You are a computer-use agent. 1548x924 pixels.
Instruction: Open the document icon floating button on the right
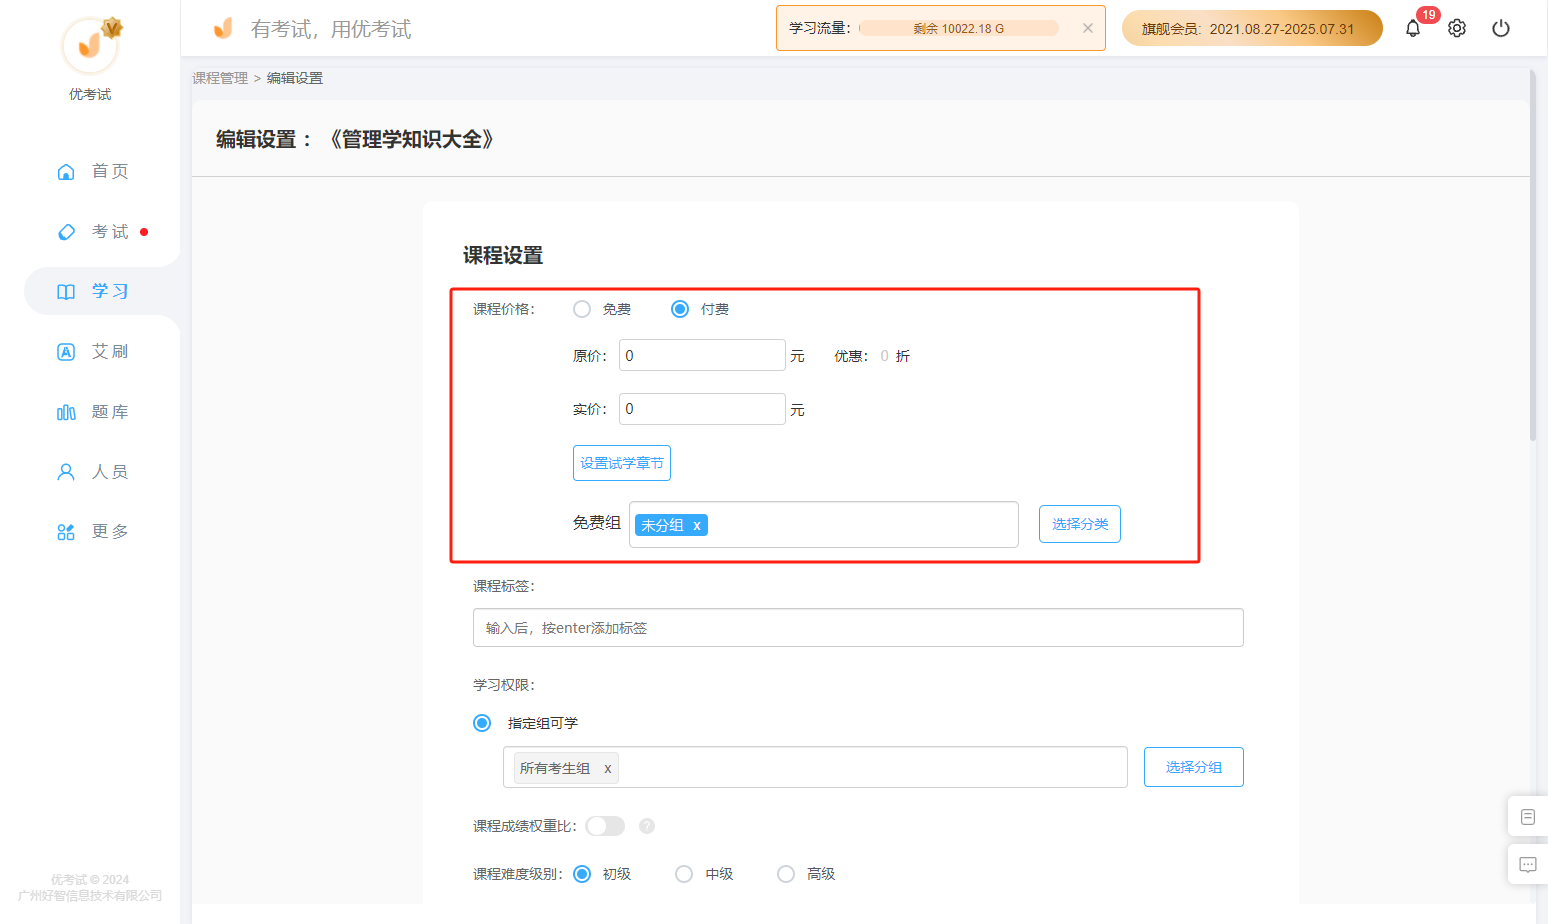click(x=1528, y=817)
